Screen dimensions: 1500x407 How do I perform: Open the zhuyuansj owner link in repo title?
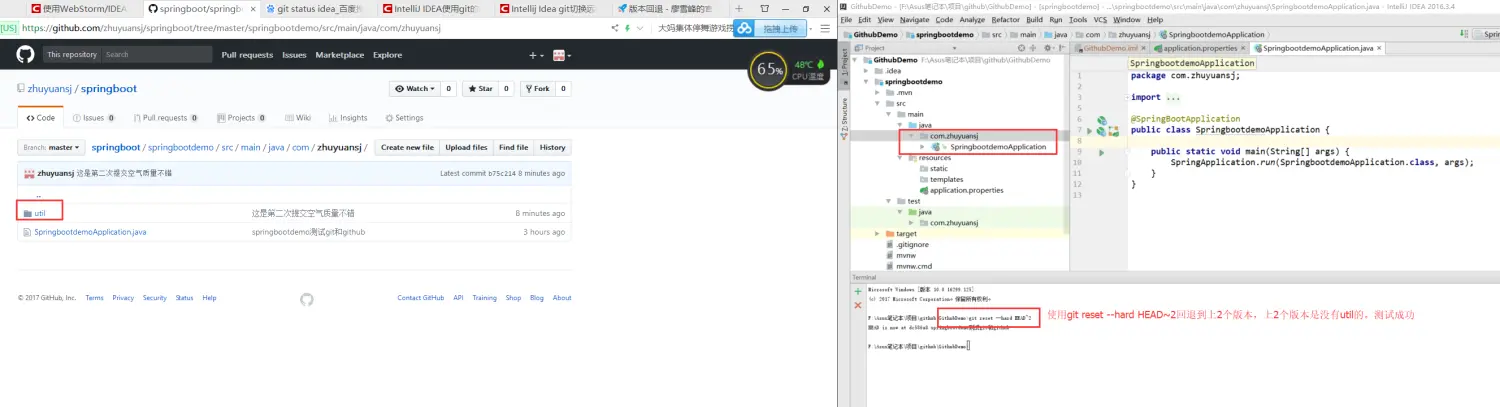pyautogui.click(x=51, y=89)
